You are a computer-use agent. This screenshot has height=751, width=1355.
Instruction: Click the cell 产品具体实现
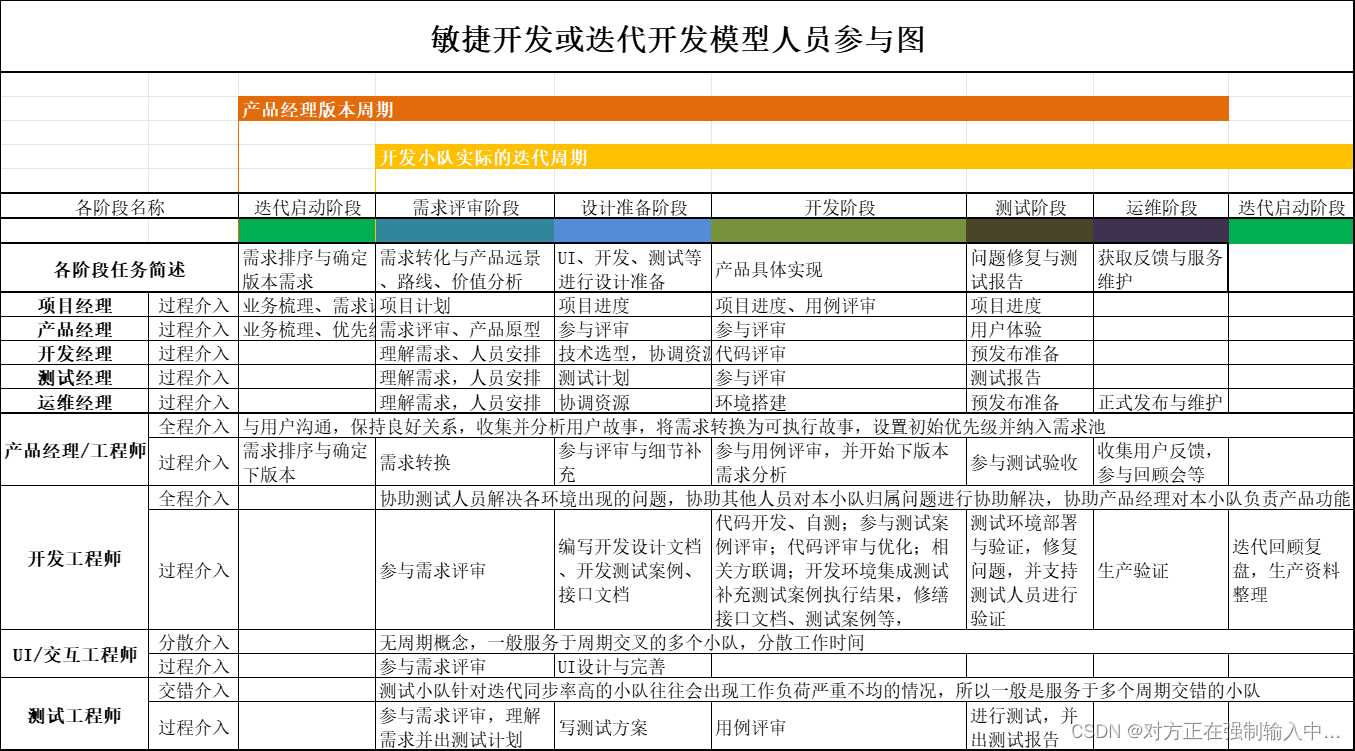(840, 269)
